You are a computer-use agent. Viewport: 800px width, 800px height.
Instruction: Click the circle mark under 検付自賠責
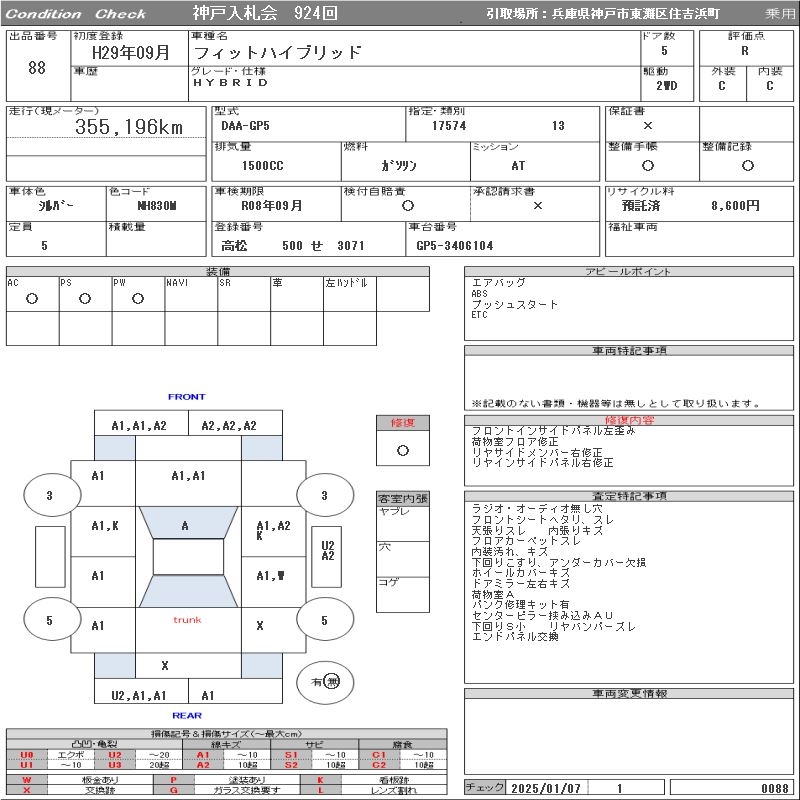click(408, 206)
